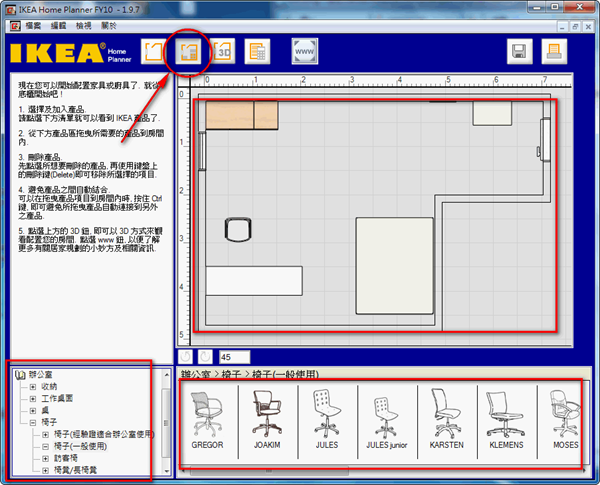Click the product tree scroll down arrow
The image size is (600, 485).
[x=166, y=471]
